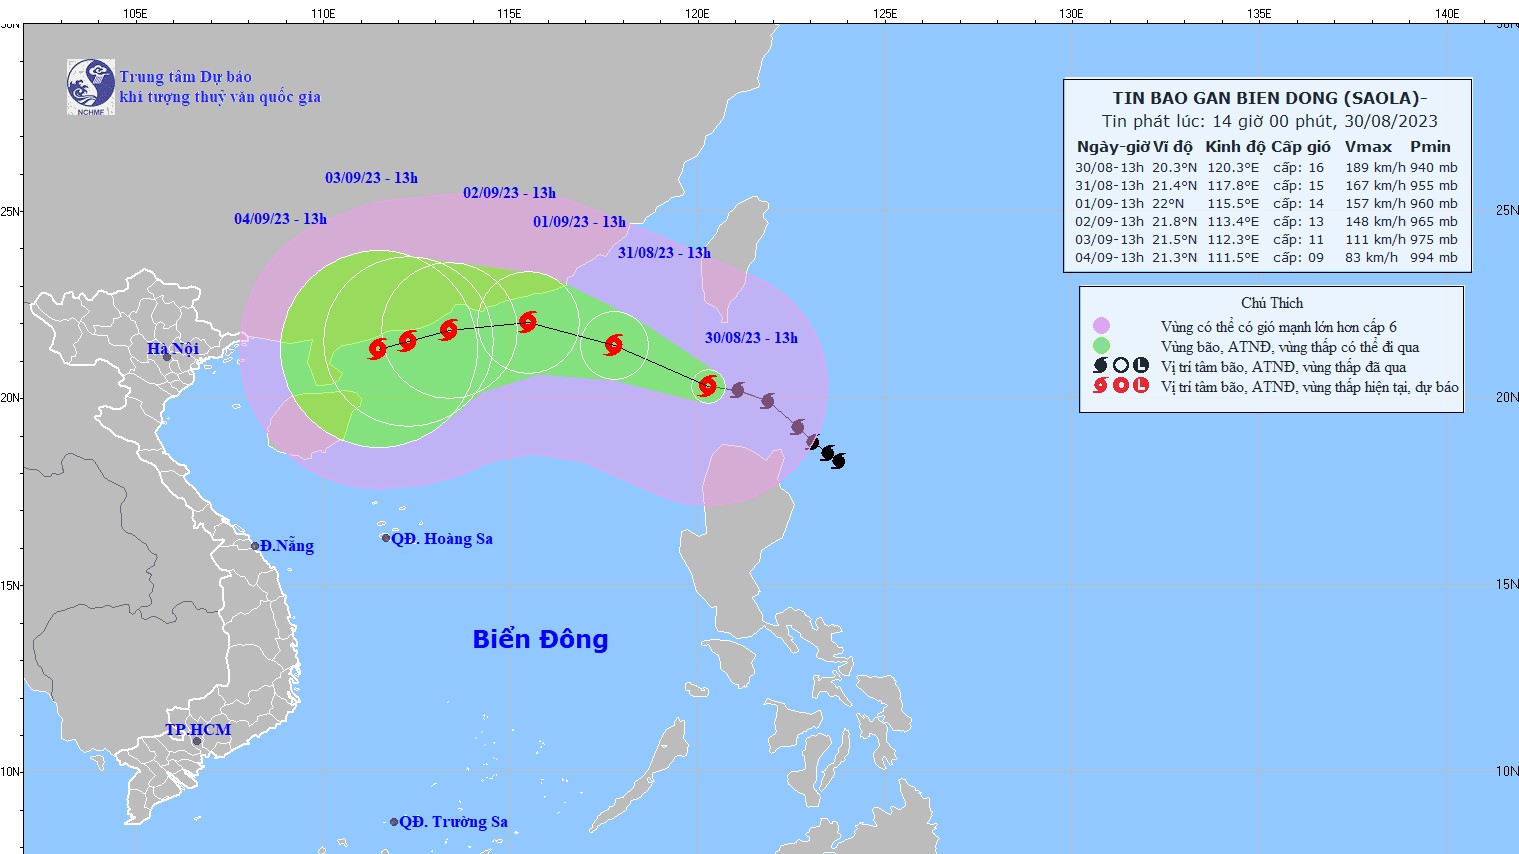Click the NCHMF logo in top-left corner
The height and width of the screenshot is (854, 1519).
[91, 86]
